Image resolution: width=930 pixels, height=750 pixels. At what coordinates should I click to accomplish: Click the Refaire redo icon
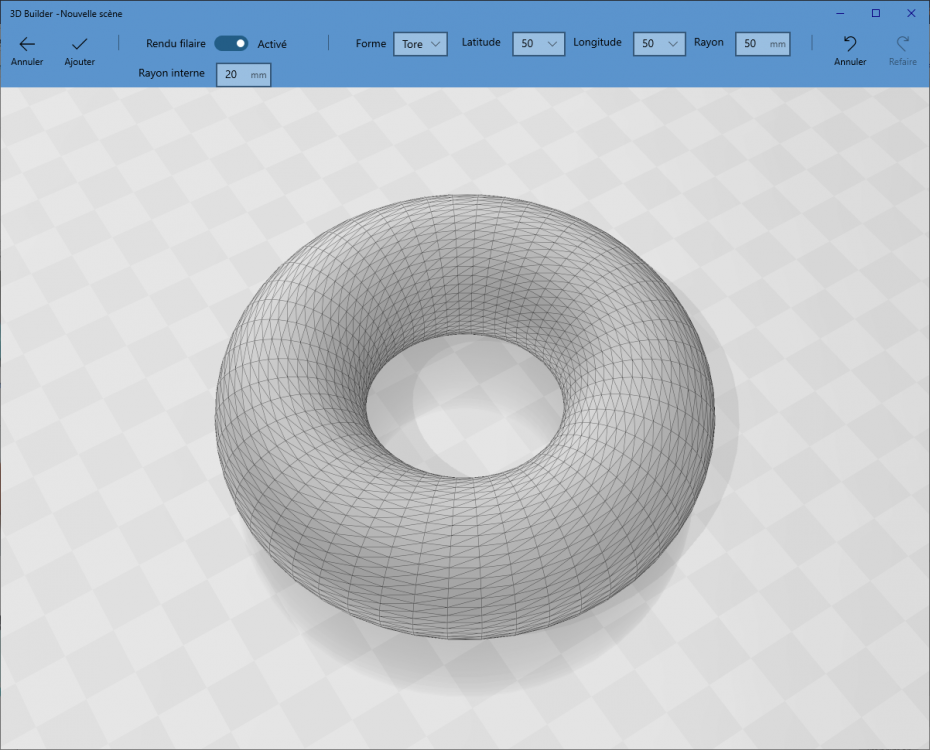click(x=903, y=43)
